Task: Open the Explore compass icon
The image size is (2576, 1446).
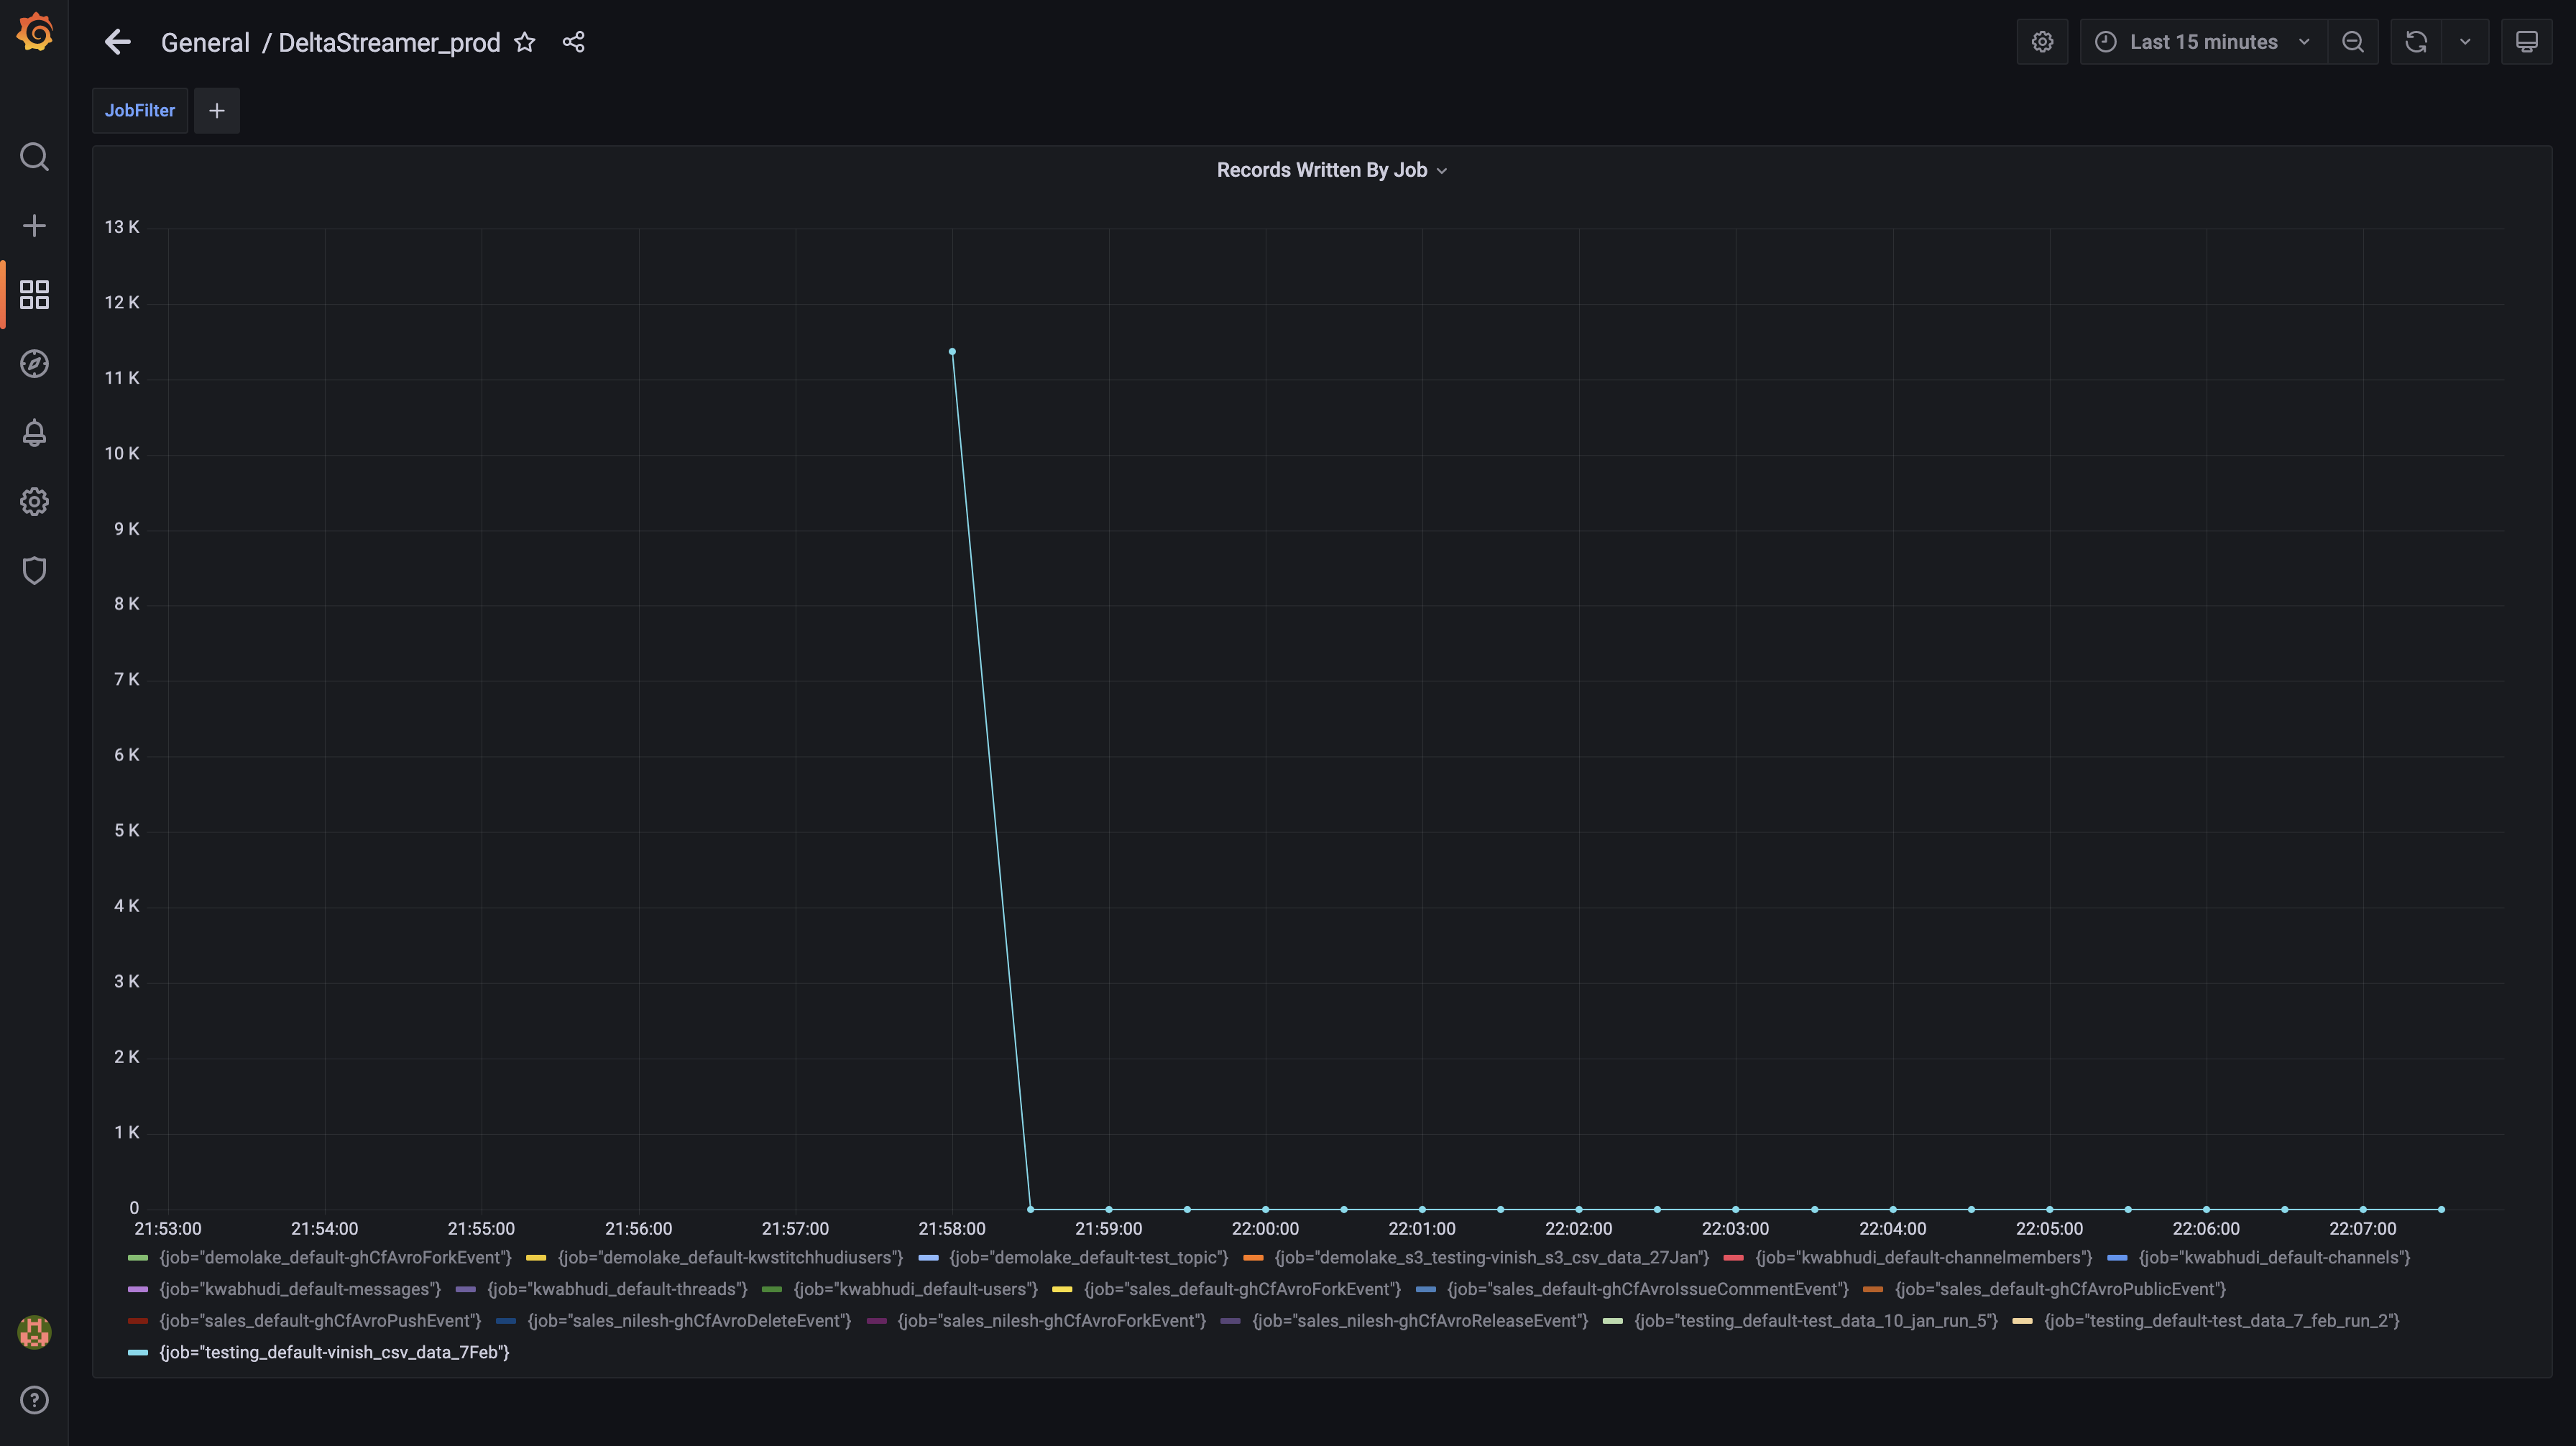Action: click(34, 364)
